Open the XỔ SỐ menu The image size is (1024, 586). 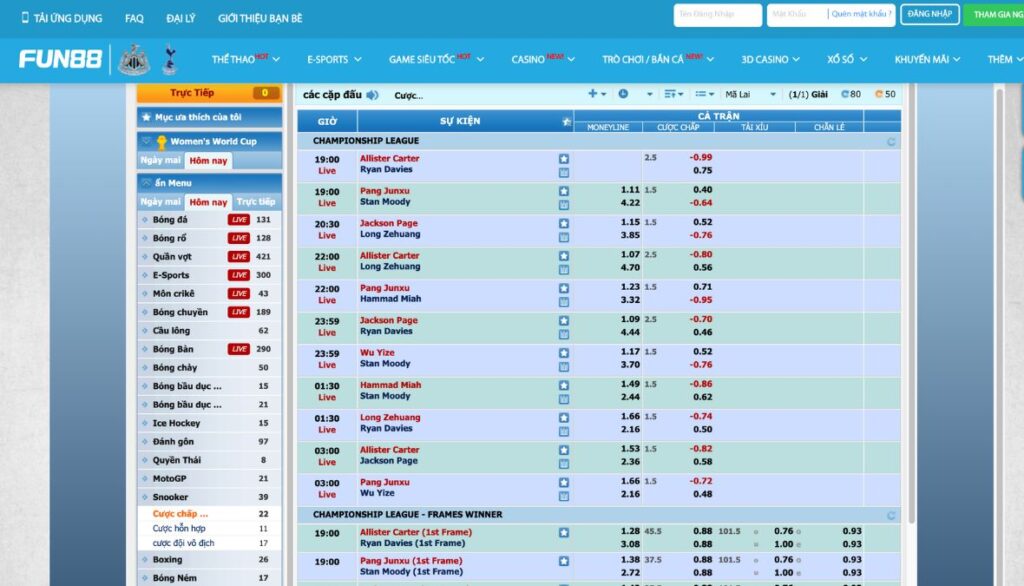(847, 59)
